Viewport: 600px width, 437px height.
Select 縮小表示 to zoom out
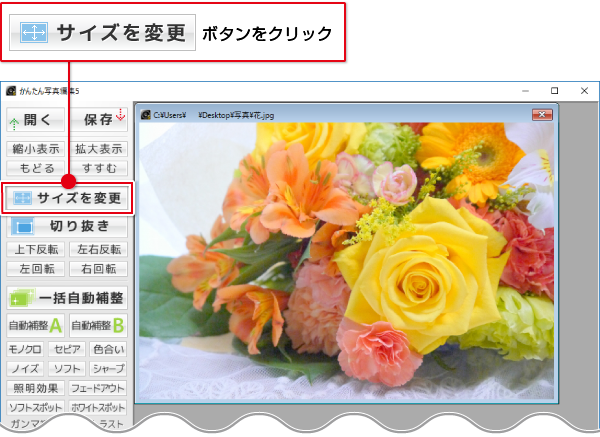36,149
